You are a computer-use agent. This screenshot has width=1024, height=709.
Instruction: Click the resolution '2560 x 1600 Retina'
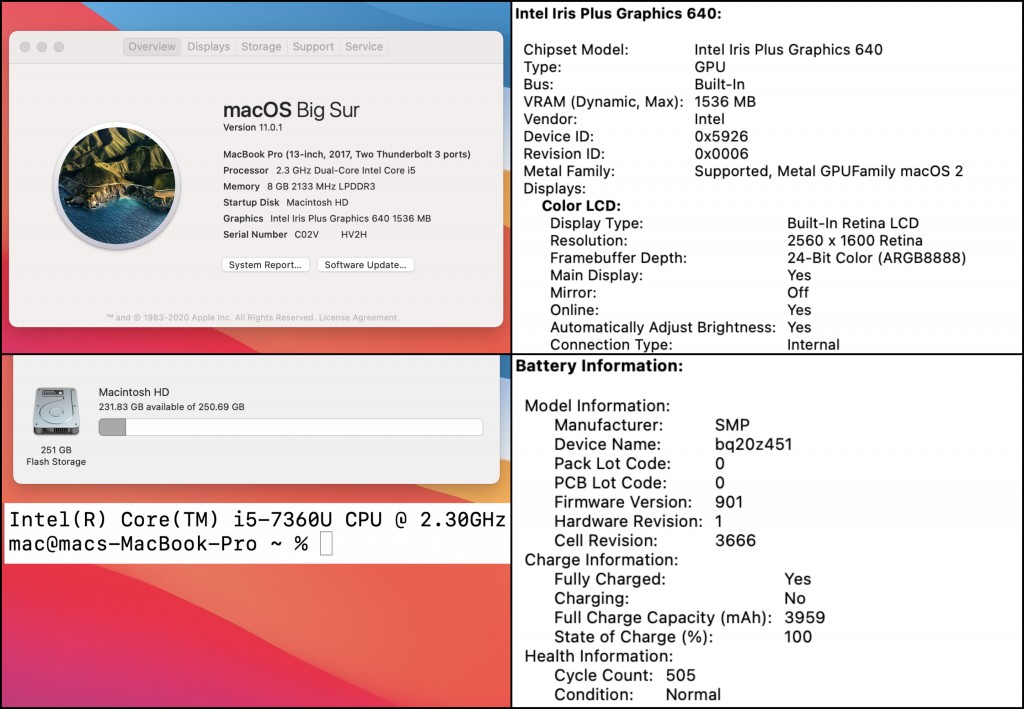point(855,240)
